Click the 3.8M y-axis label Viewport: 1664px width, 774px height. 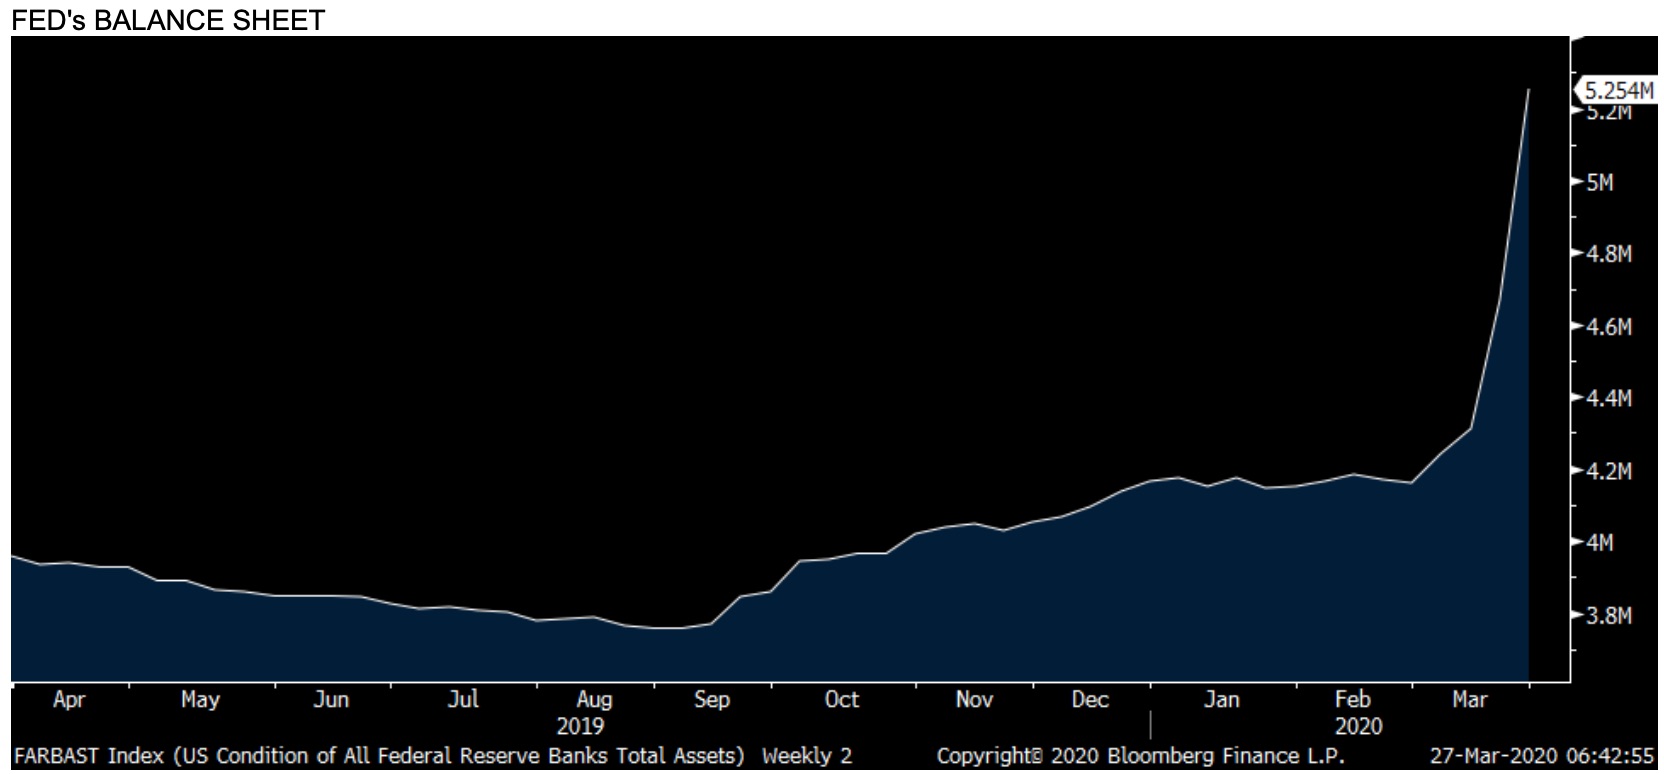pyautogui.click(x=1609, y=615)
